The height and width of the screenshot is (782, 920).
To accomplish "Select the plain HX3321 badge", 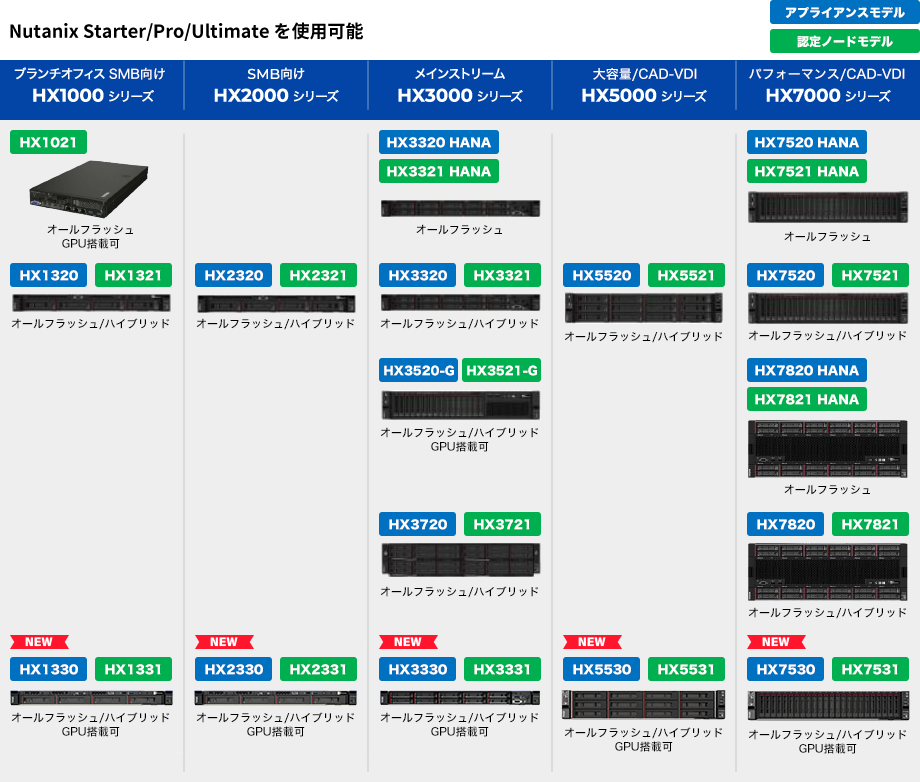I will click(x=502, y=275).
